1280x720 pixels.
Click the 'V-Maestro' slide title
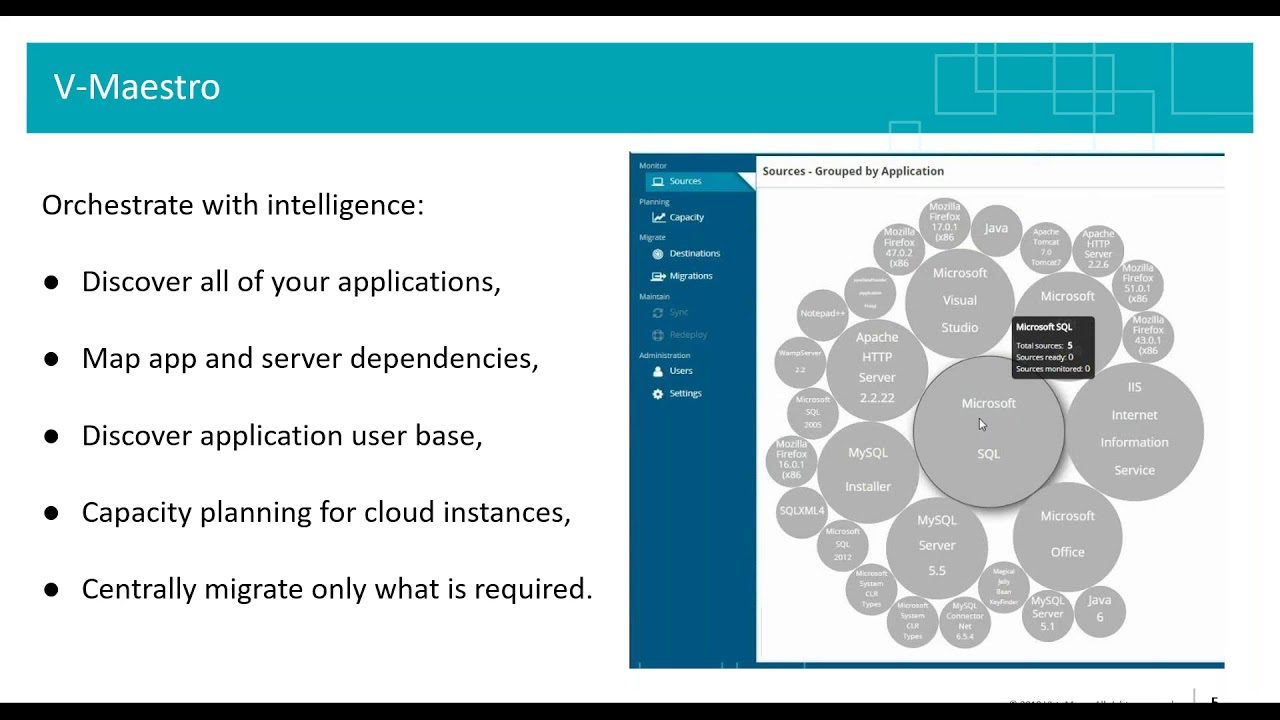[x=137, y=87]
